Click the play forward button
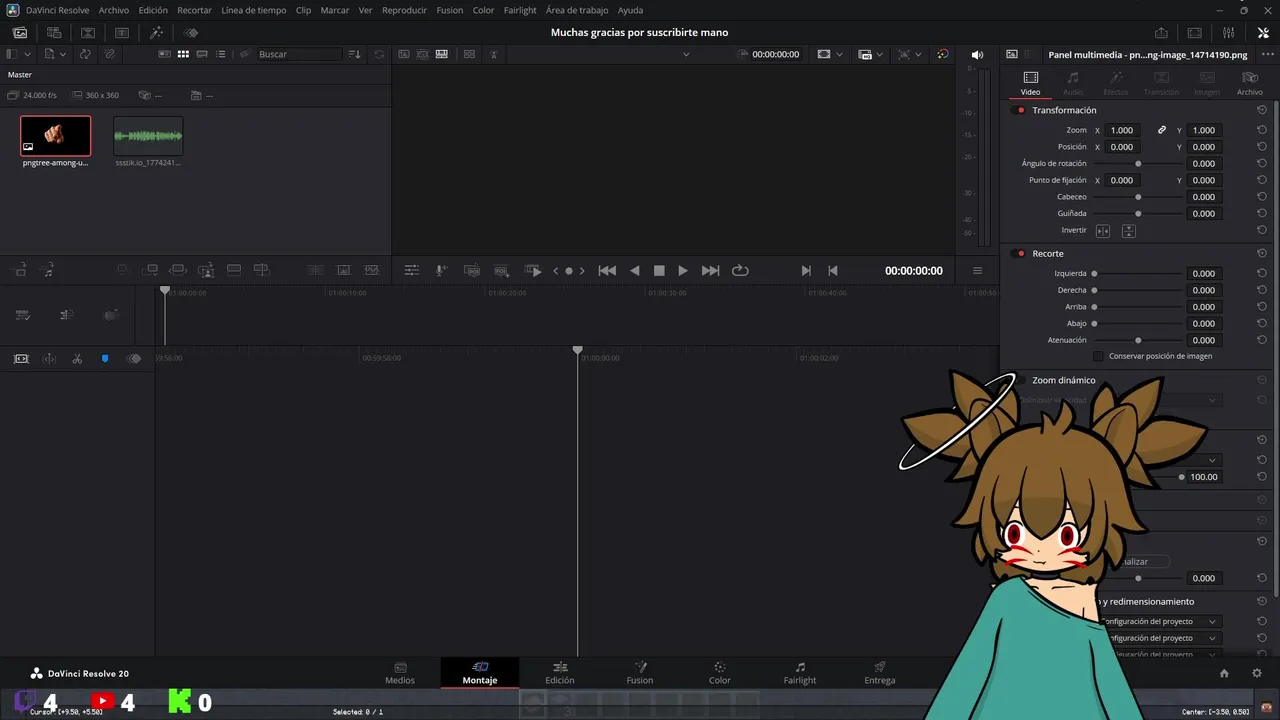Viewport: 1280px width, 720px height. click(x=683, y=270)
